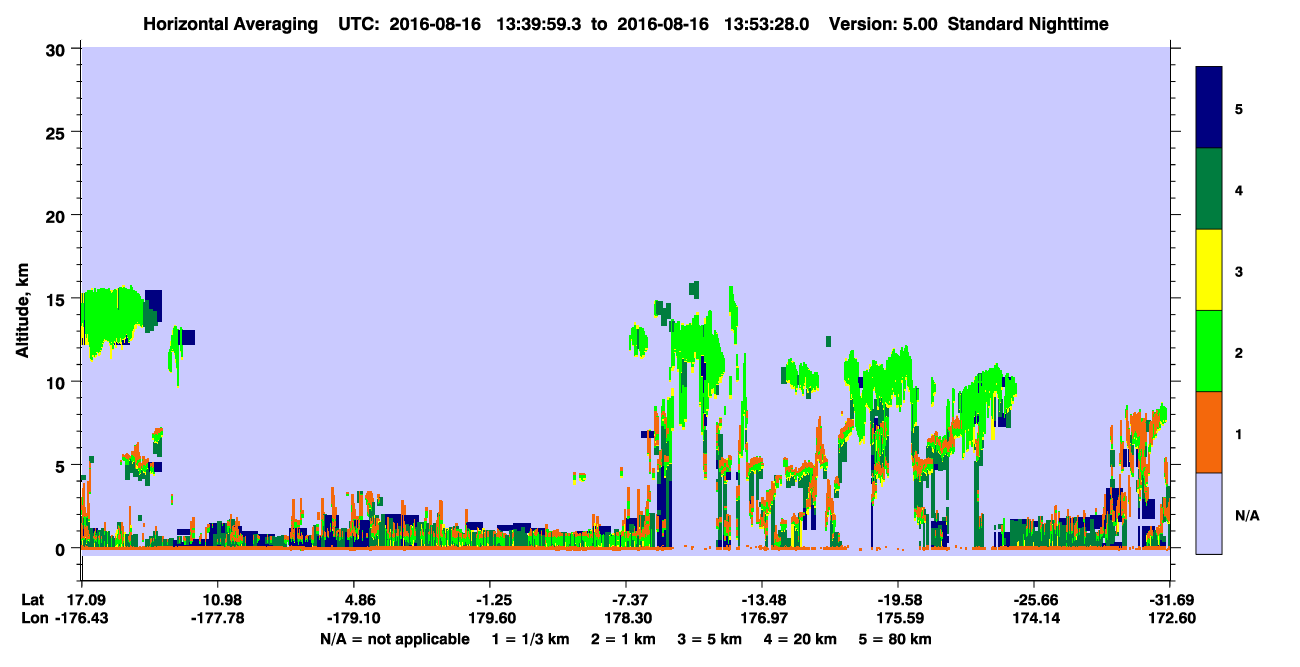Image resolution: width=1300 pixels, height=667 pixels.
Task: Click latitude value -19.58
Action: (898, 600)
